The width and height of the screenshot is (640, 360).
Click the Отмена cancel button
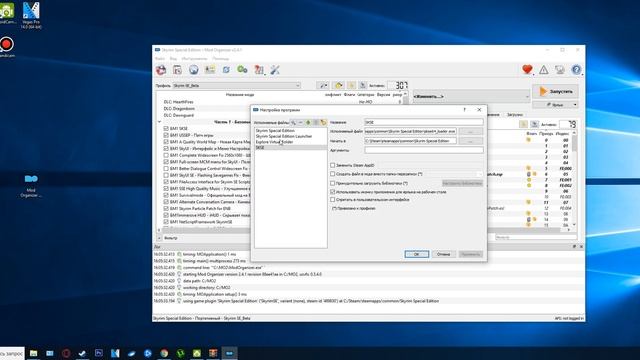(x=443, y=254)
